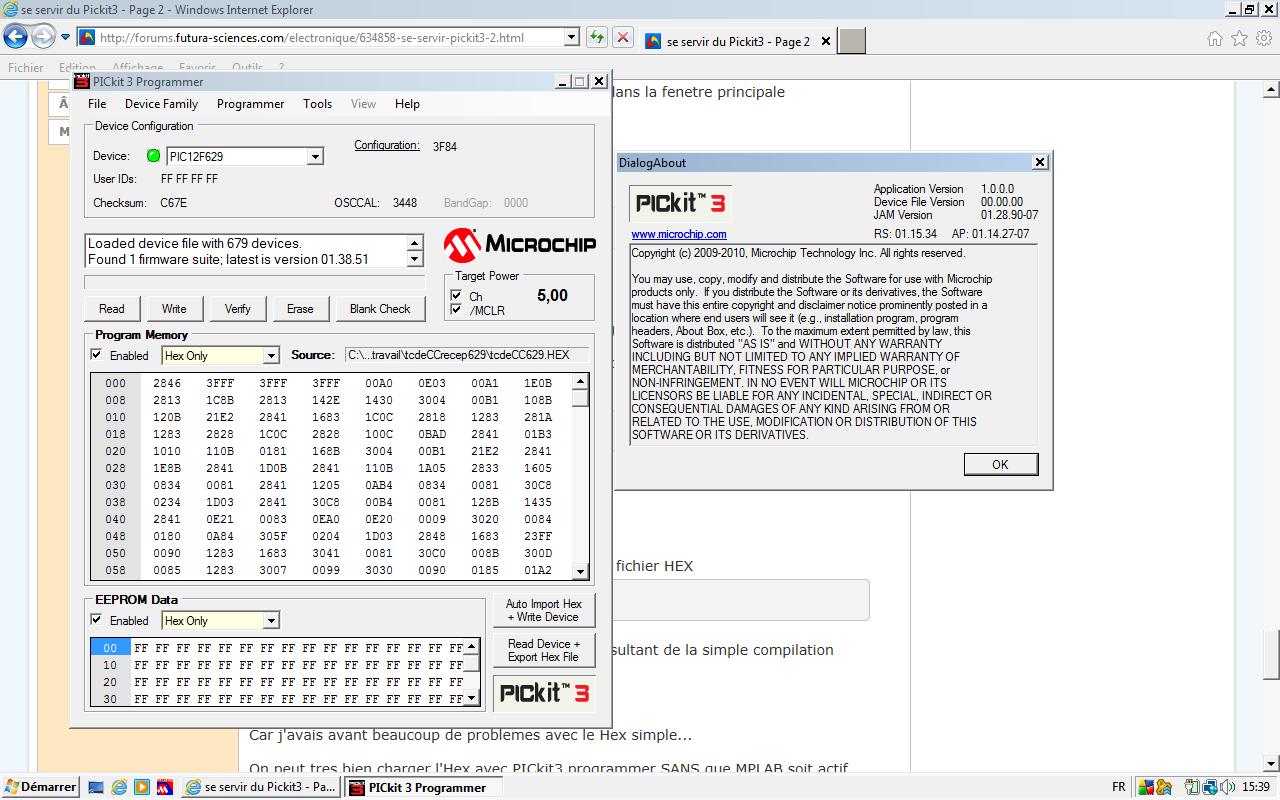Image resolution: width=1280 pixels, height=800 pixels.
Task: Click the Program Memory scroll down arrow
Action: tap(580, 571)
